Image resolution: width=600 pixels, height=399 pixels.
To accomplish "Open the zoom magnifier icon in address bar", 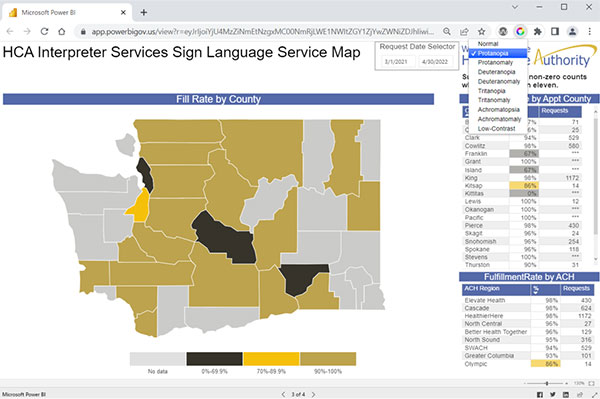I will tap(447, 32).
